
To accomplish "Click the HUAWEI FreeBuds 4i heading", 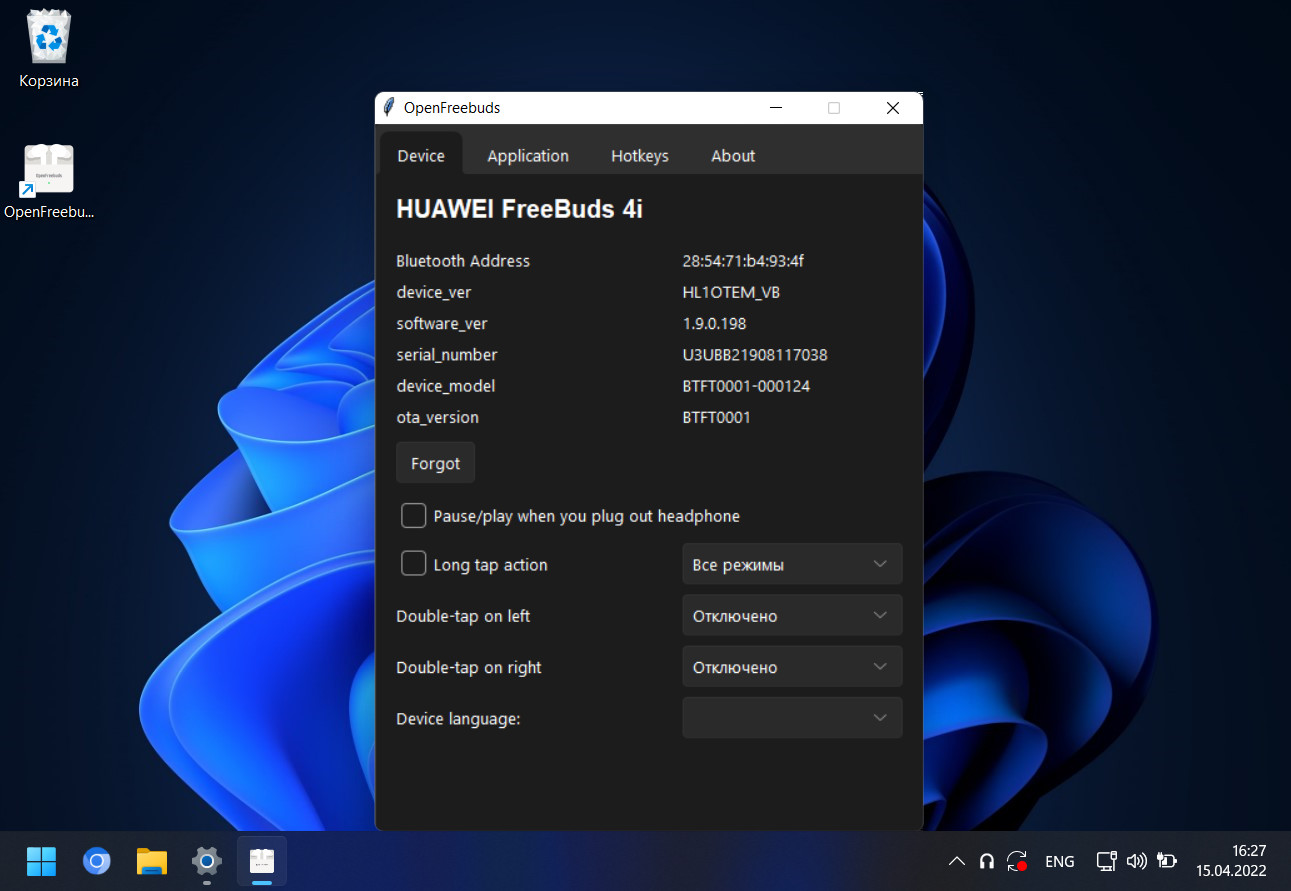I will (x=519, y=209).
